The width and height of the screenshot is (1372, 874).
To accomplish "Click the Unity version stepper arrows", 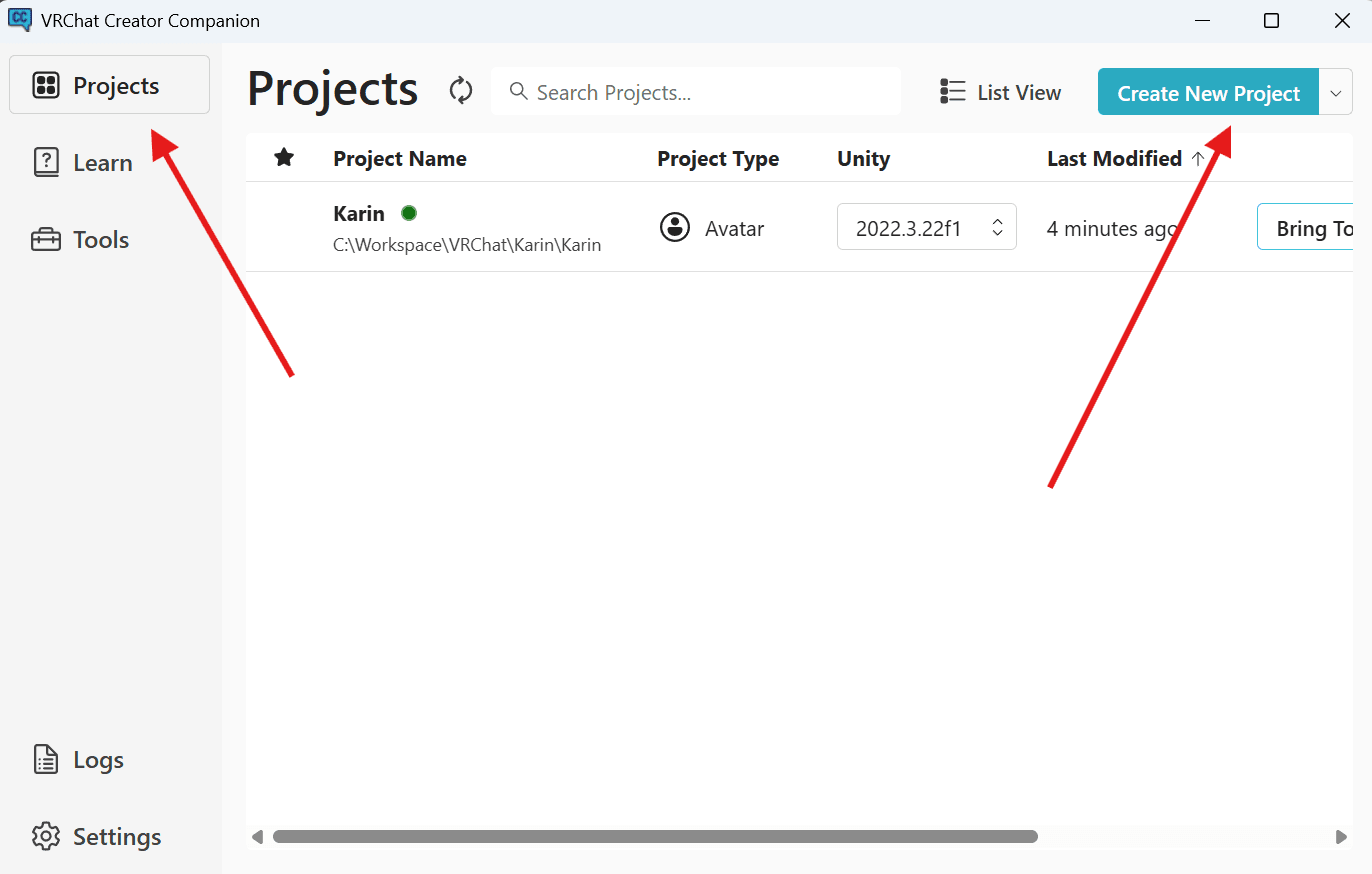I will tap(997, 227).
